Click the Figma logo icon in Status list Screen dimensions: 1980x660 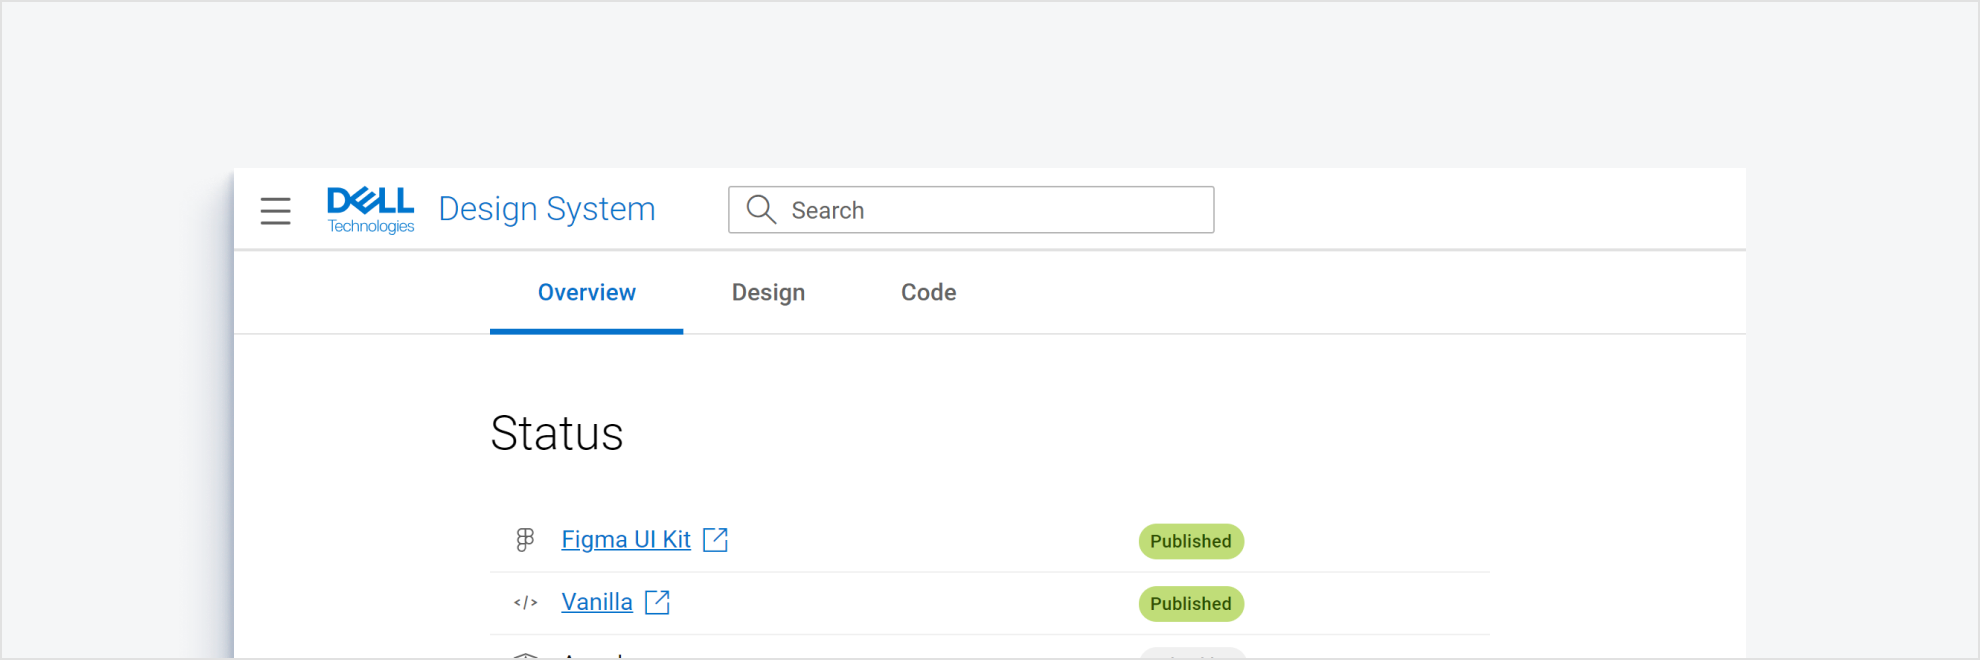pos(525,540)
